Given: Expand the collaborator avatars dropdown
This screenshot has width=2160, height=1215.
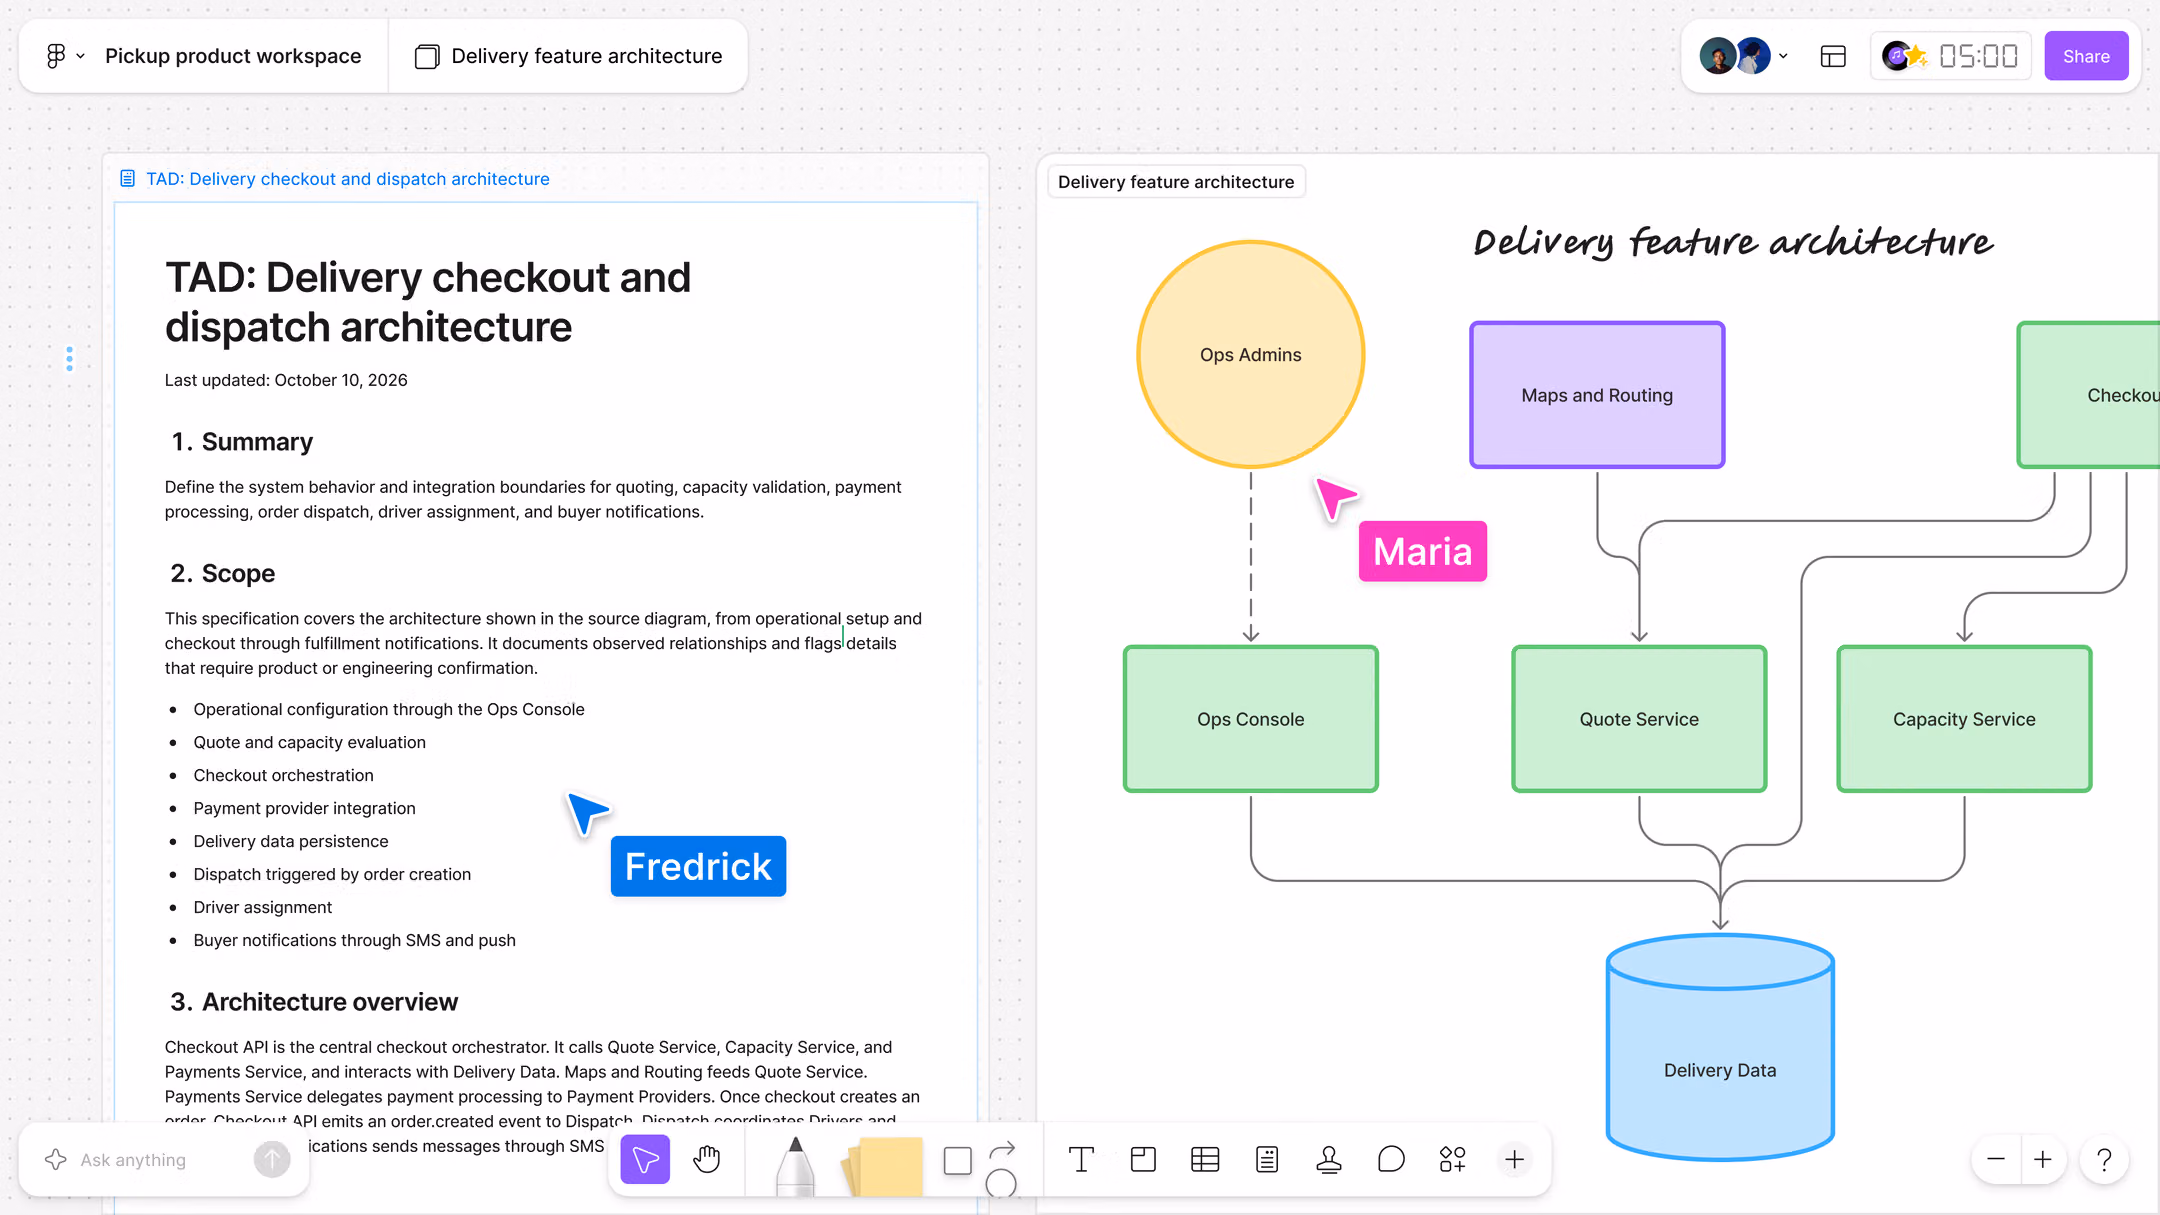Looking at the screenshot, I should (1783, 56).
